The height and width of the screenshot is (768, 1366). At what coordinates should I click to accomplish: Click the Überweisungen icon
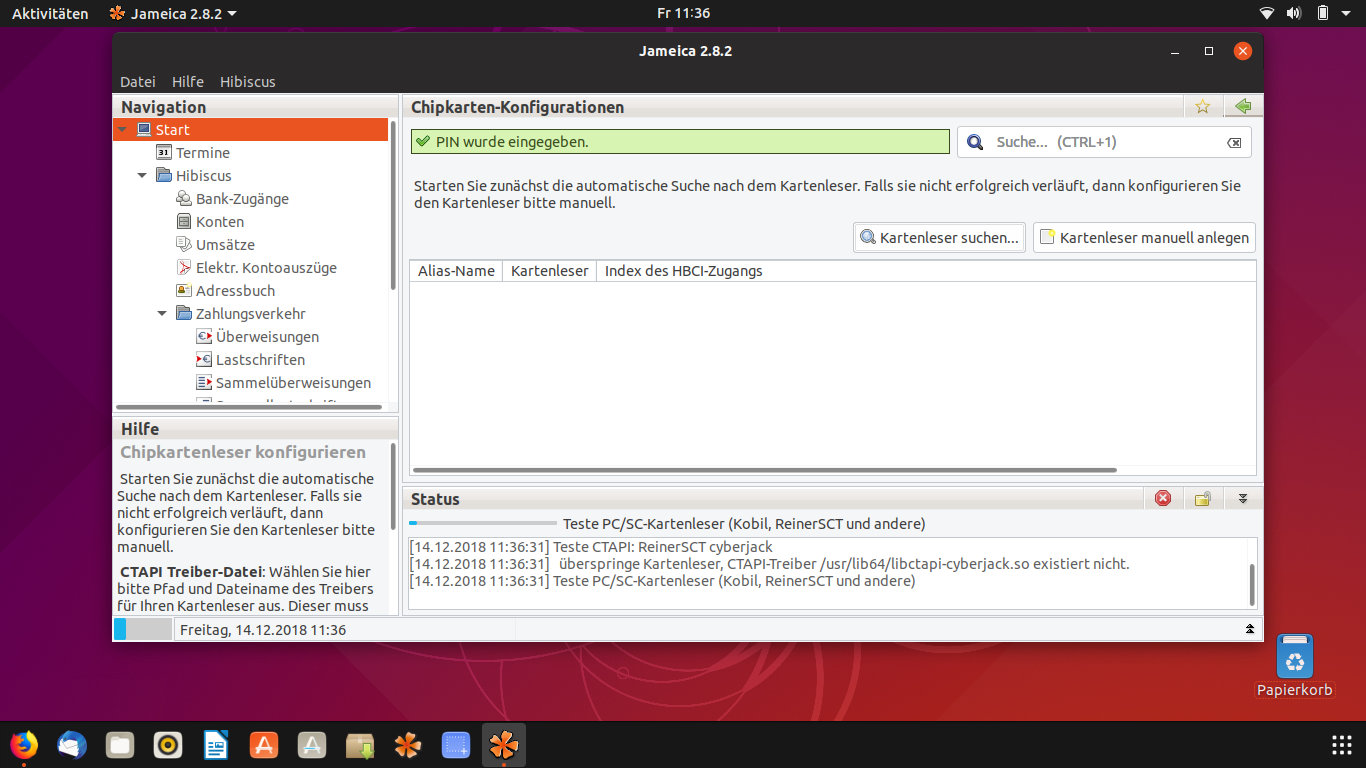(204, 336)
